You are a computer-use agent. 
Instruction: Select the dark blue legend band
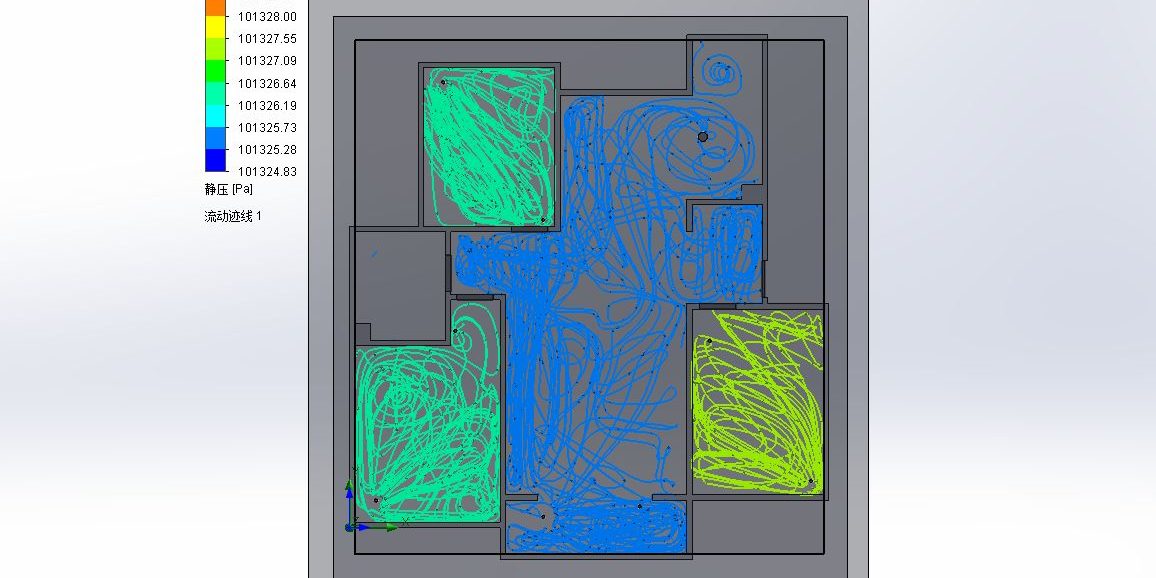(216, 160)
